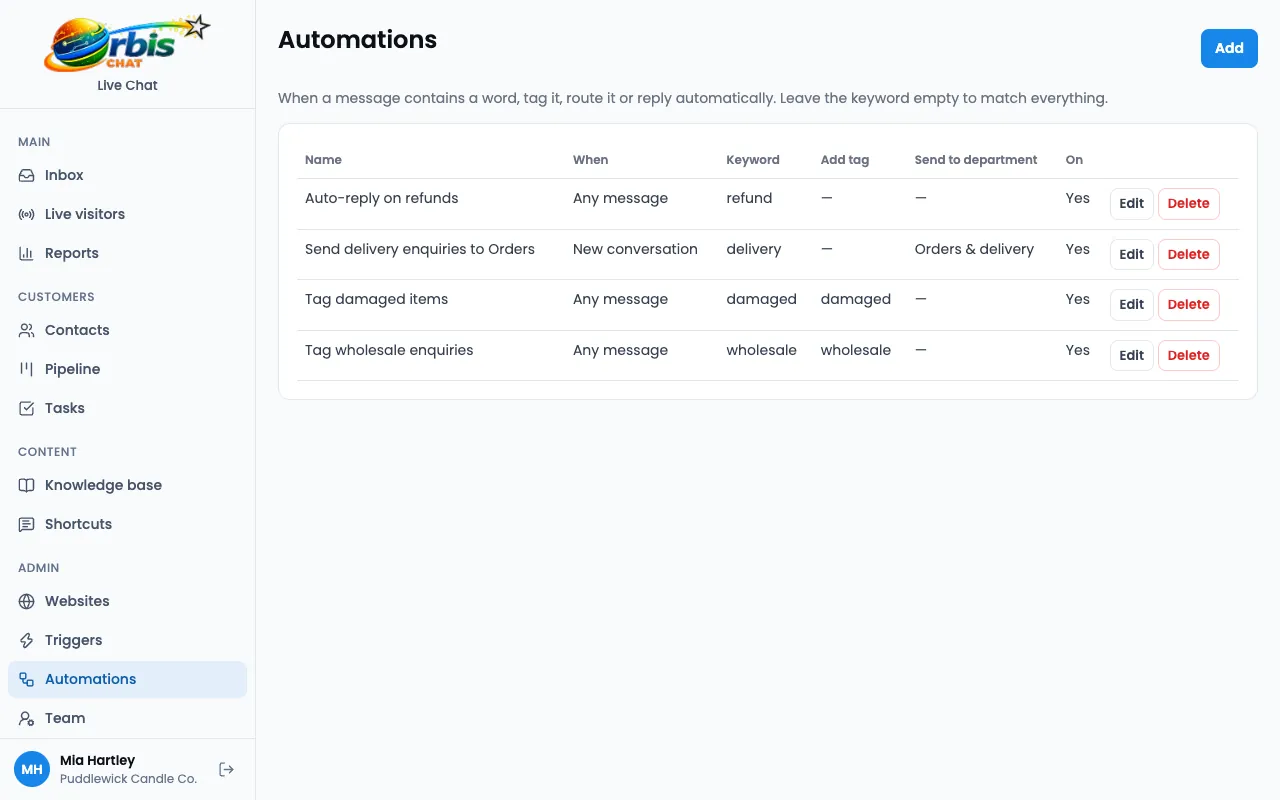Viewport: 1280px width, 800px height.
Task: Click the "Send to department" column header
Action: tap(976, 160)
